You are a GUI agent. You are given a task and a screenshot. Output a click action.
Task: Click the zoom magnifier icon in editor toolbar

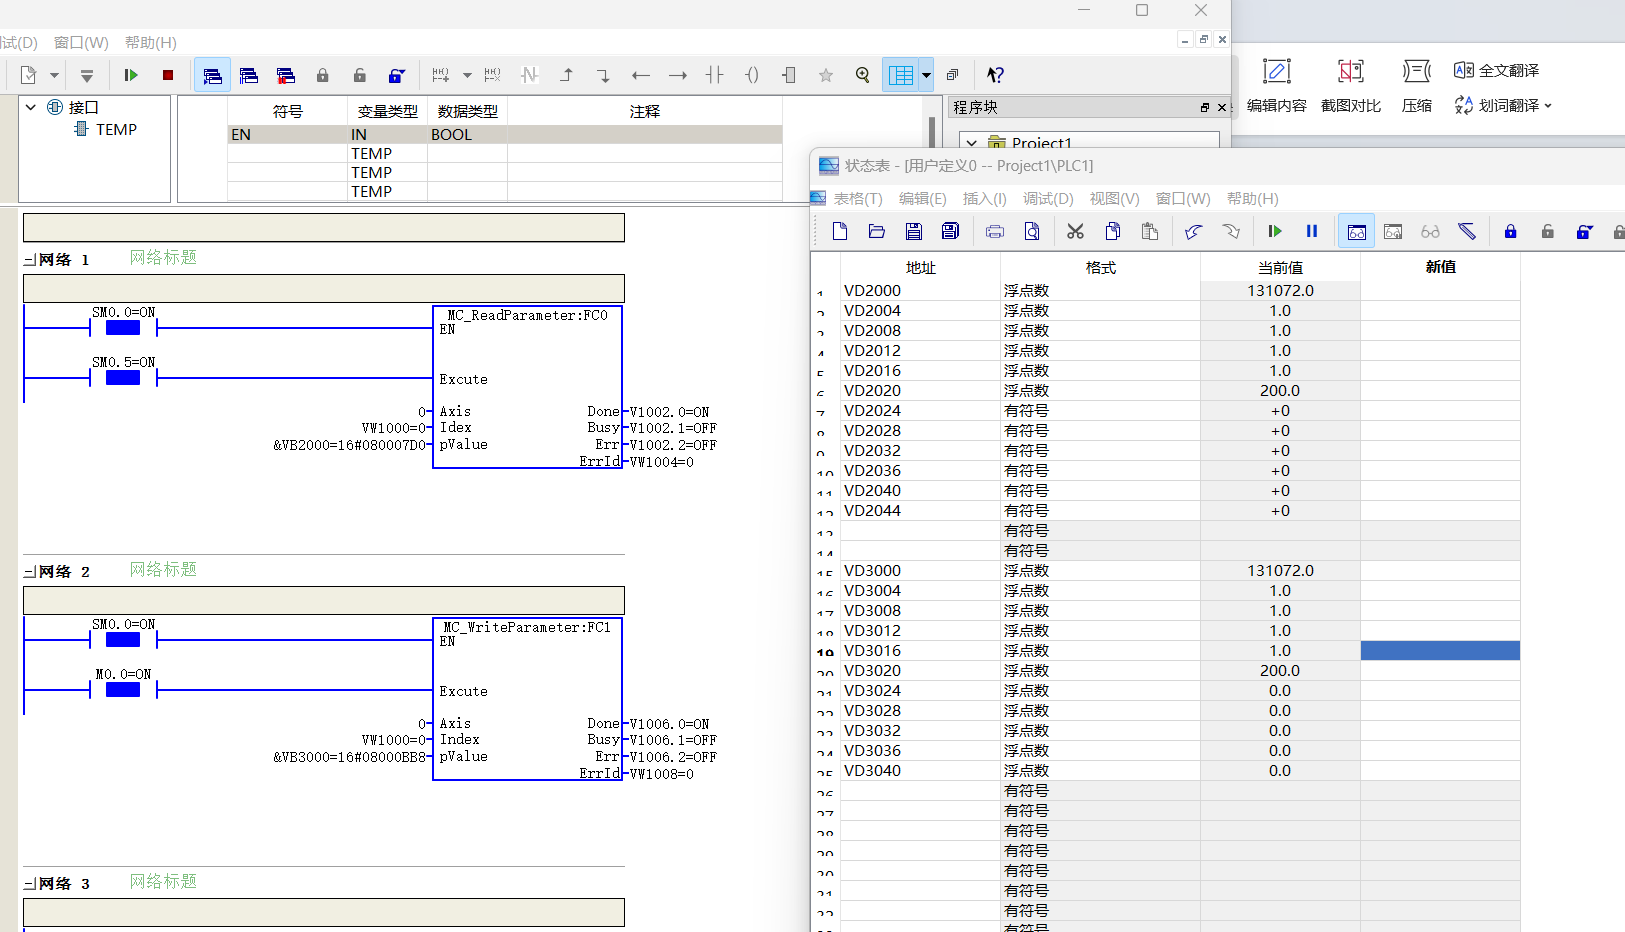(x=863, y=75)
